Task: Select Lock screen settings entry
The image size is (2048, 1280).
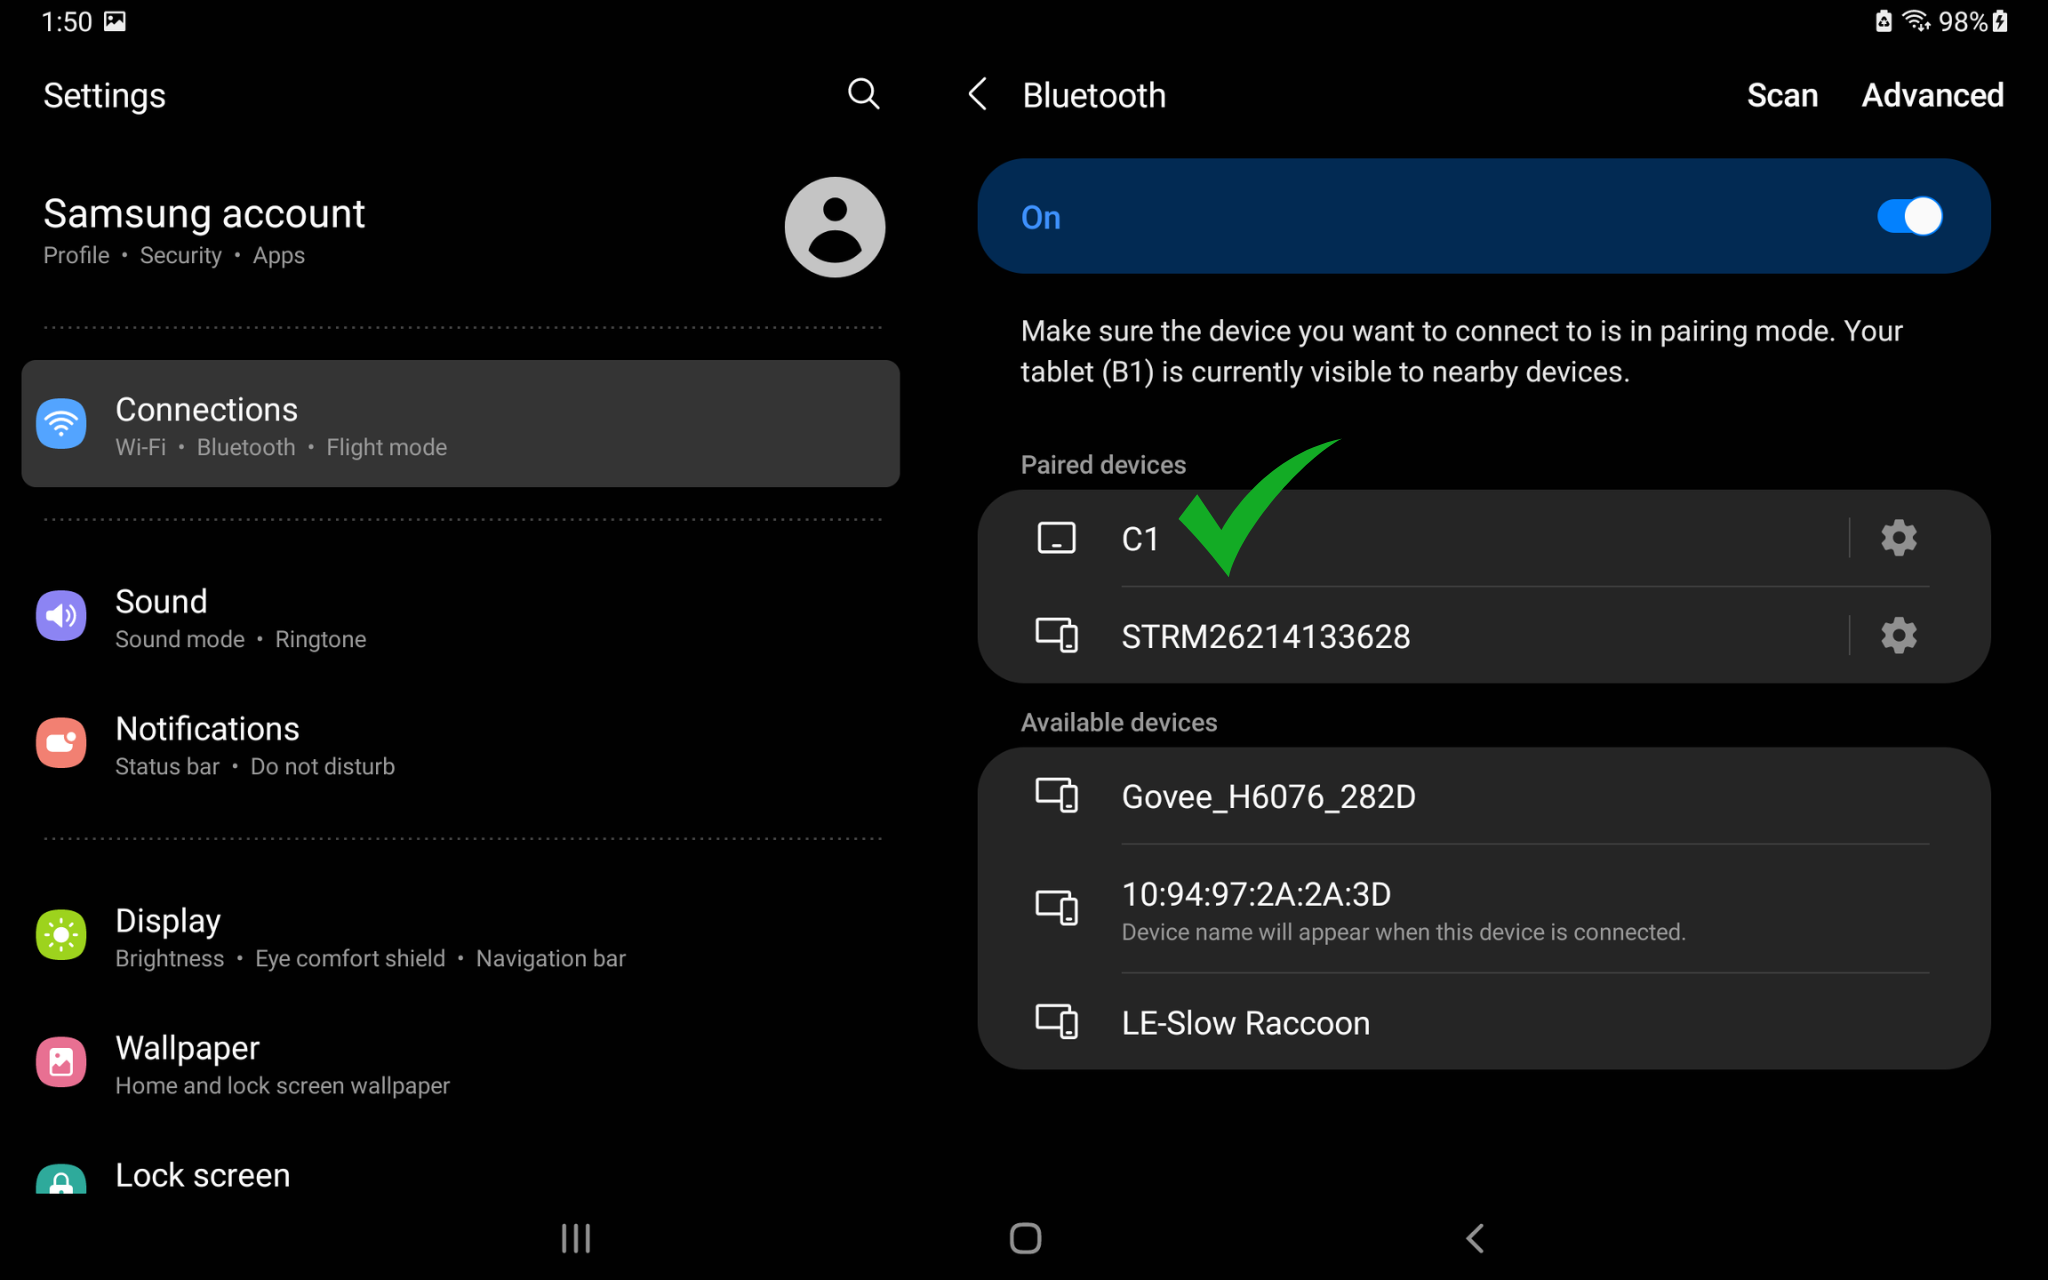Action: [202, 1175]
